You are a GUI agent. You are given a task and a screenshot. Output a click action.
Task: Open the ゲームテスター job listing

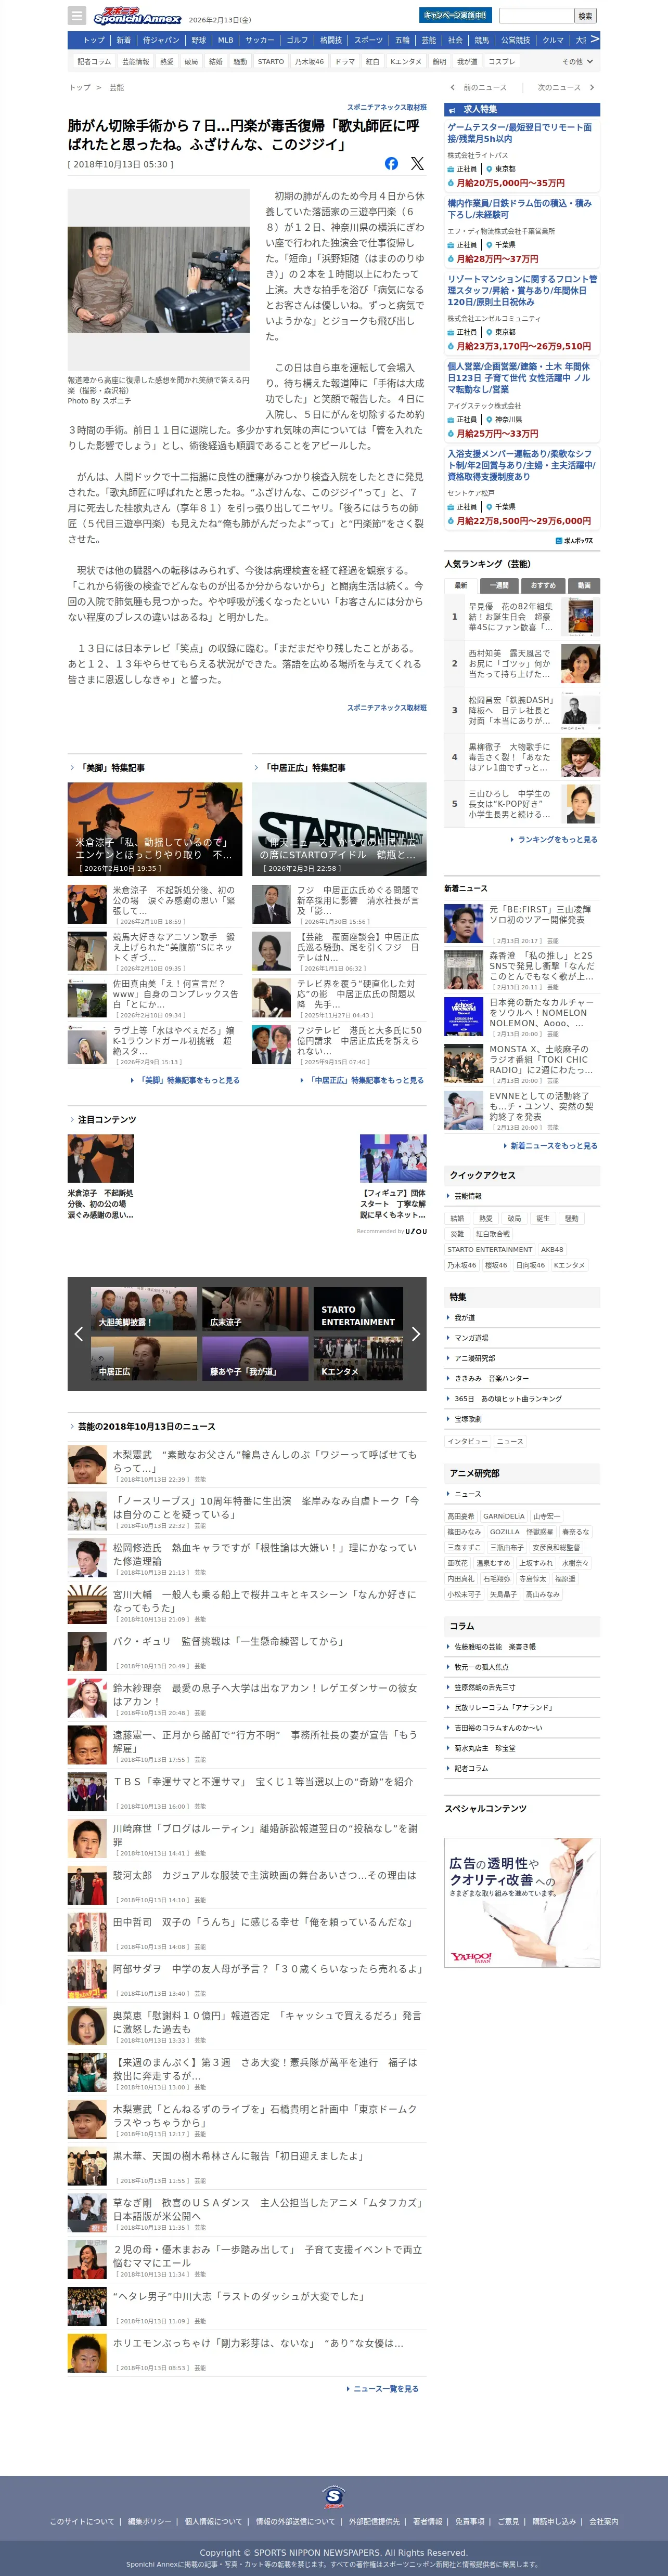tap(520, 133)
